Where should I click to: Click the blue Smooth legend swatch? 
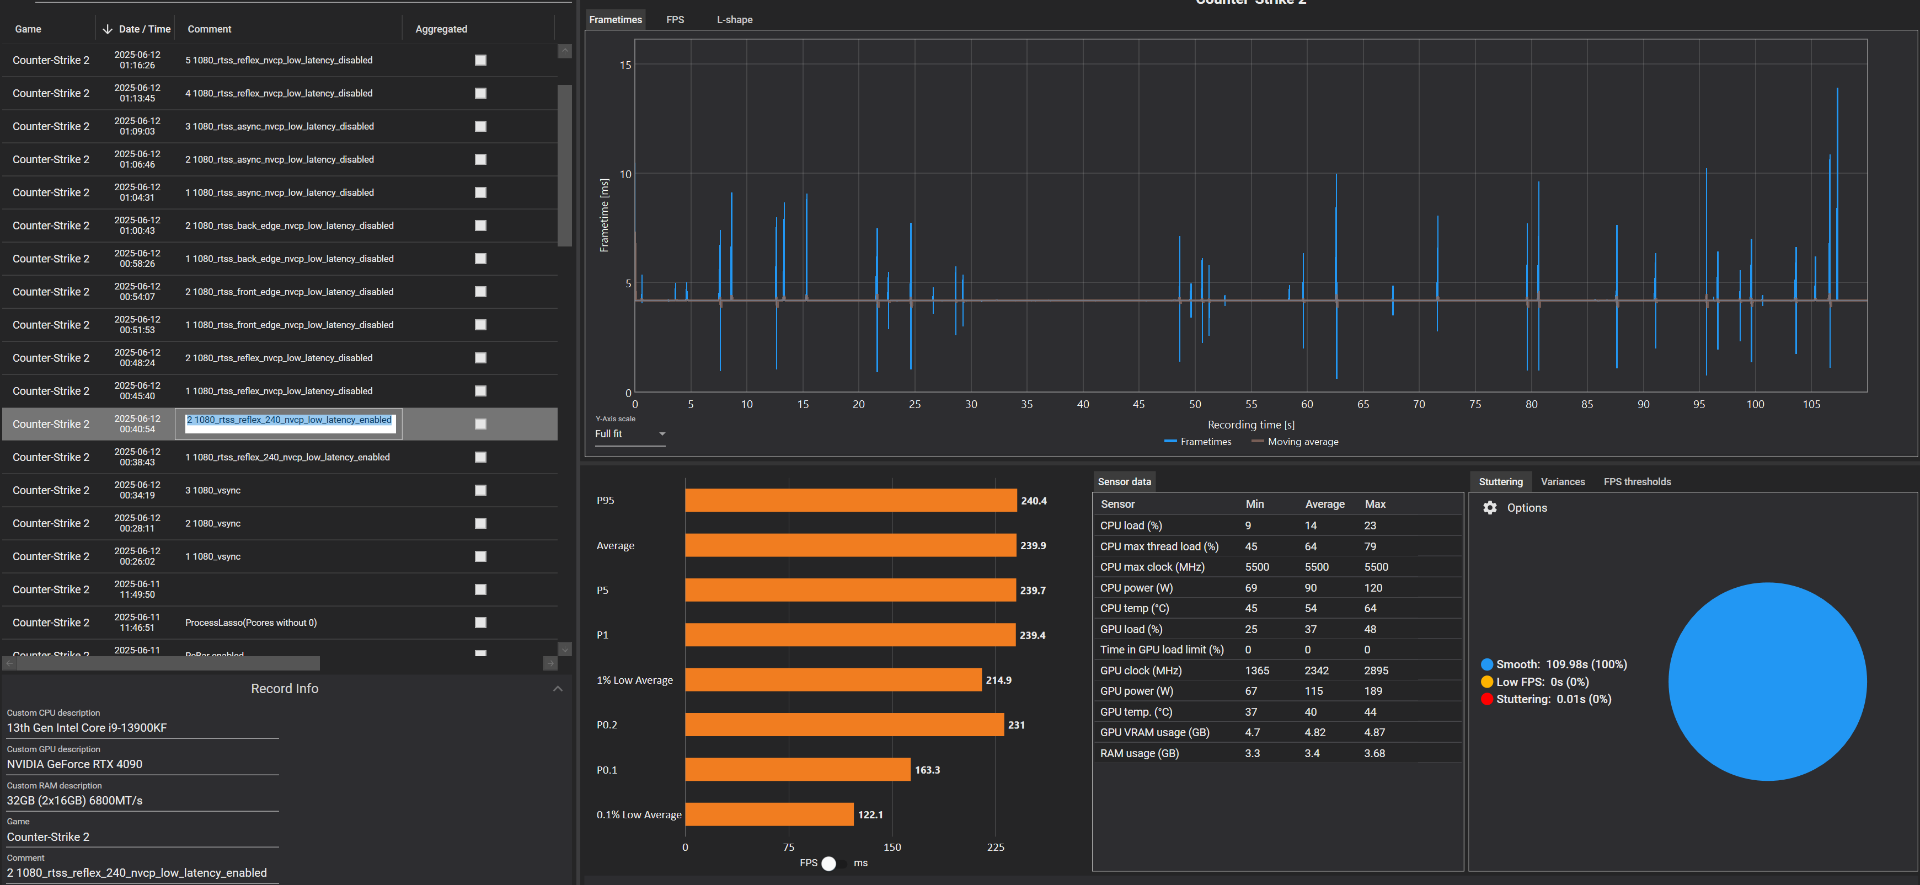click(x=1487, y=664)
